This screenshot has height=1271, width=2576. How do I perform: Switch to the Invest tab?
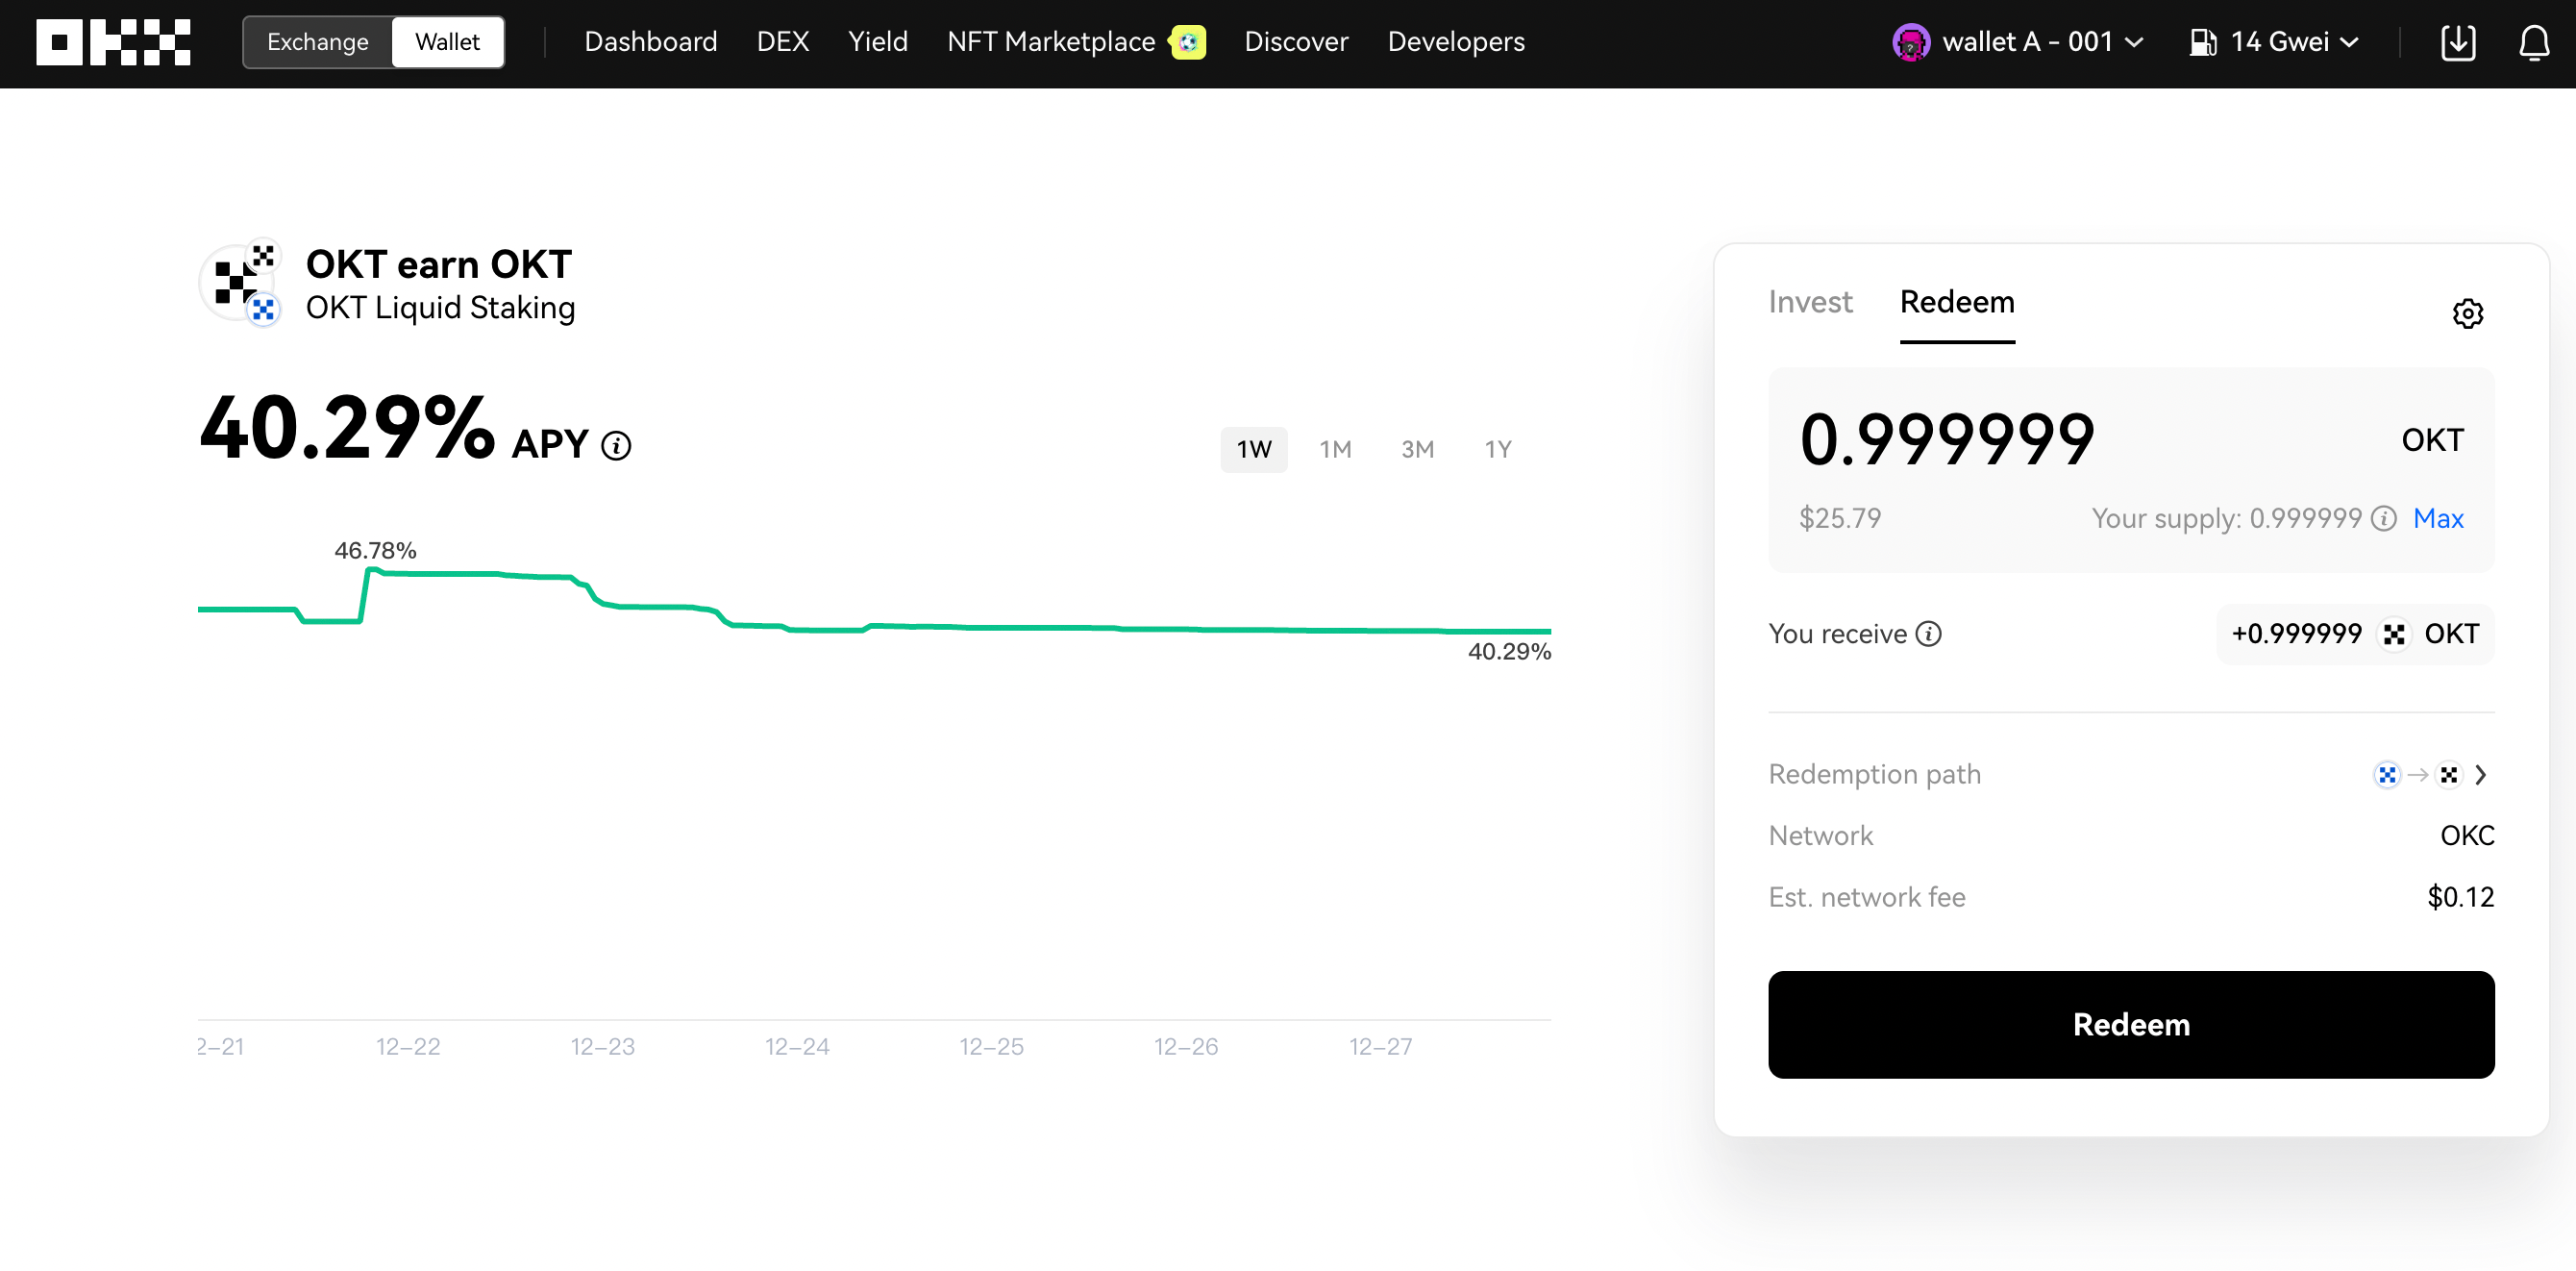[1810, 302]
